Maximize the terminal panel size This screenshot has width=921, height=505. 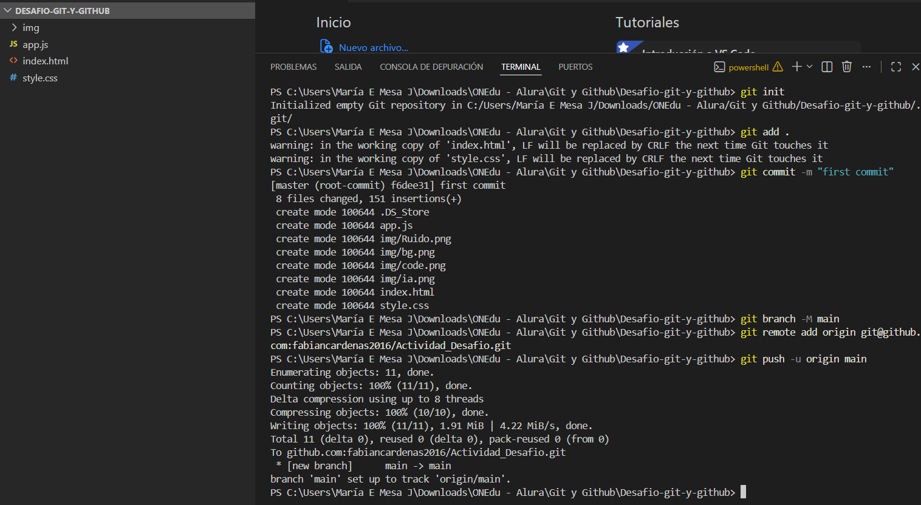[x=896, y=67]
